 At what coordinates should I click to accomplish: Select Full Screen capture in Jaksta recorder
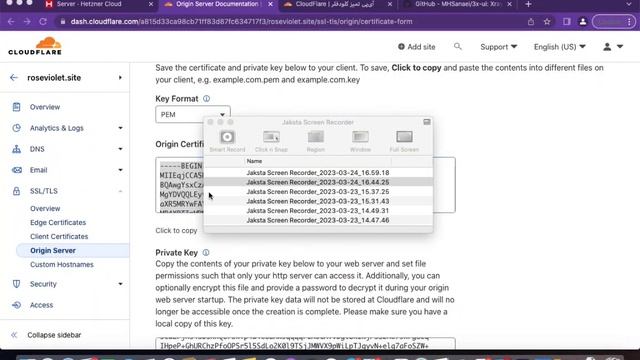(x=404, y=141)
